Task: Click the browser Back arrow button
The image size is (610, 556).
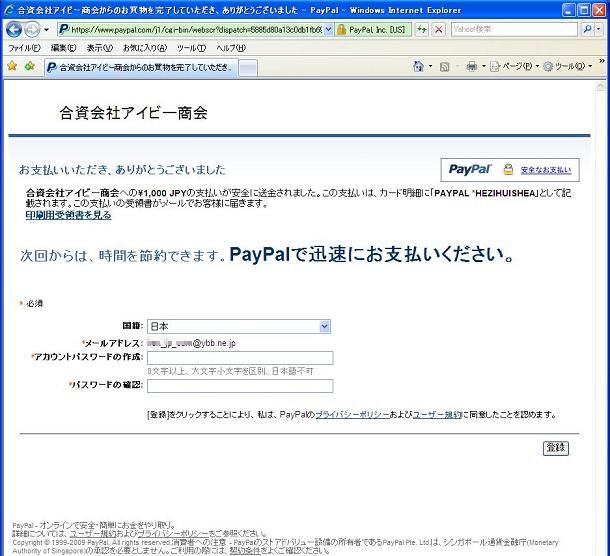Action: pyautogui.click(x=14, y=30)
